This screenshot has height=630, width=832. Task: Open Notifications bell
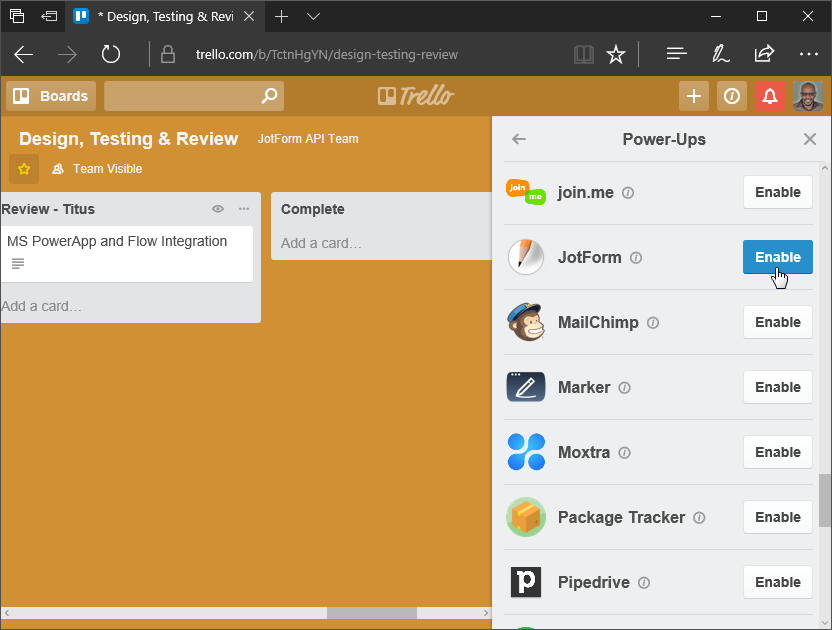coord(769,96)
